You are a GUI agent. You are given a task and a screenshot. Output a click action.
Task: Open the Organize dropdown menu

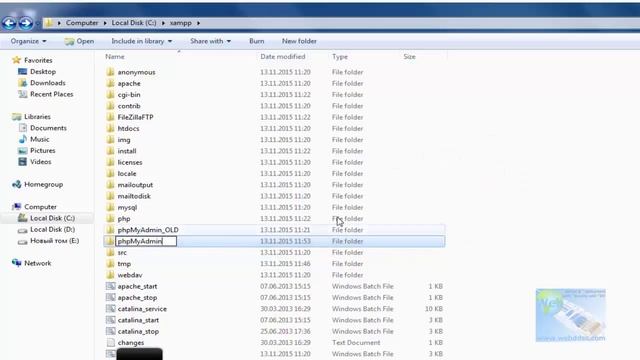click(x=29, y=41)
